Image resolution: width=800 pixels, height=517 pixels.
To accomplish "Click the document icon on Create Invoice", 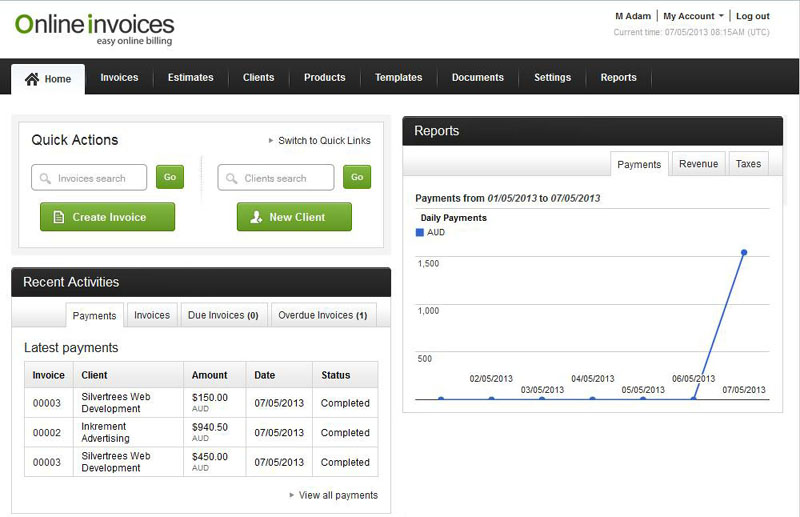I will coord(59,217).
